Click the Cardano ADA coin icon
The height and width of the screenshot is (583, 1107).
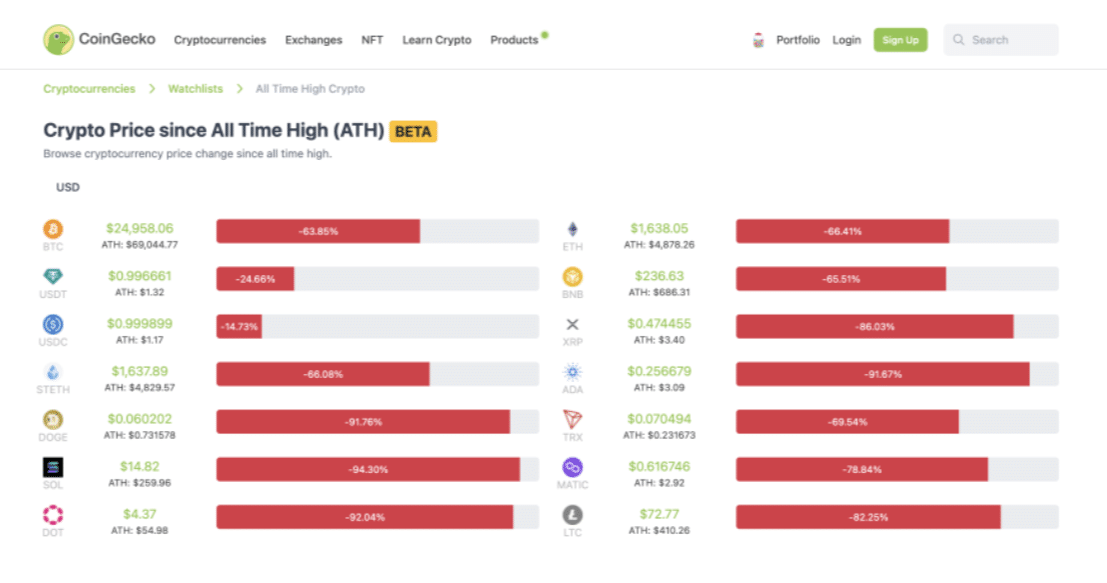[x=573, y=371]
